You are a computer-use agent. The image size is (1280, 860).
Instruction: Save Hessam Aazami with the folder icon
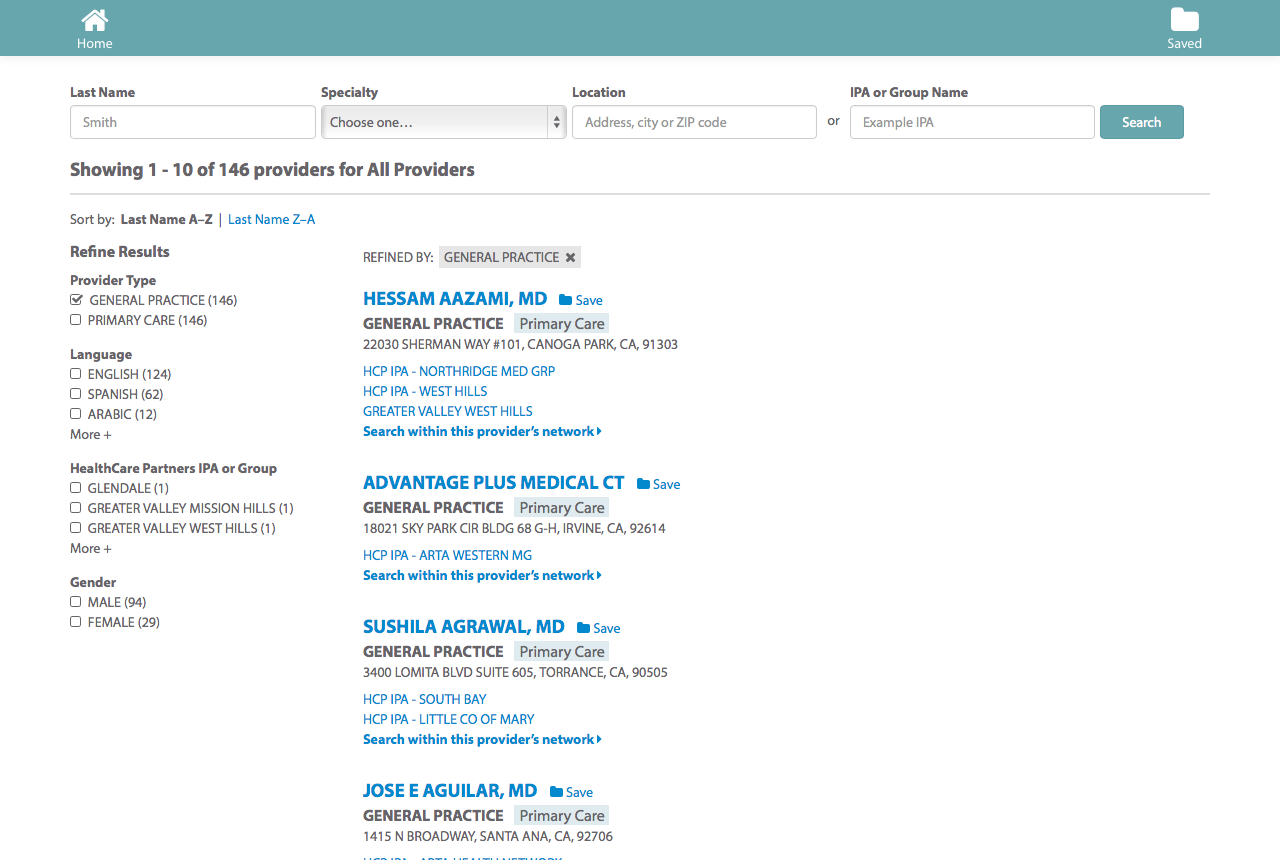coord(566,300)
